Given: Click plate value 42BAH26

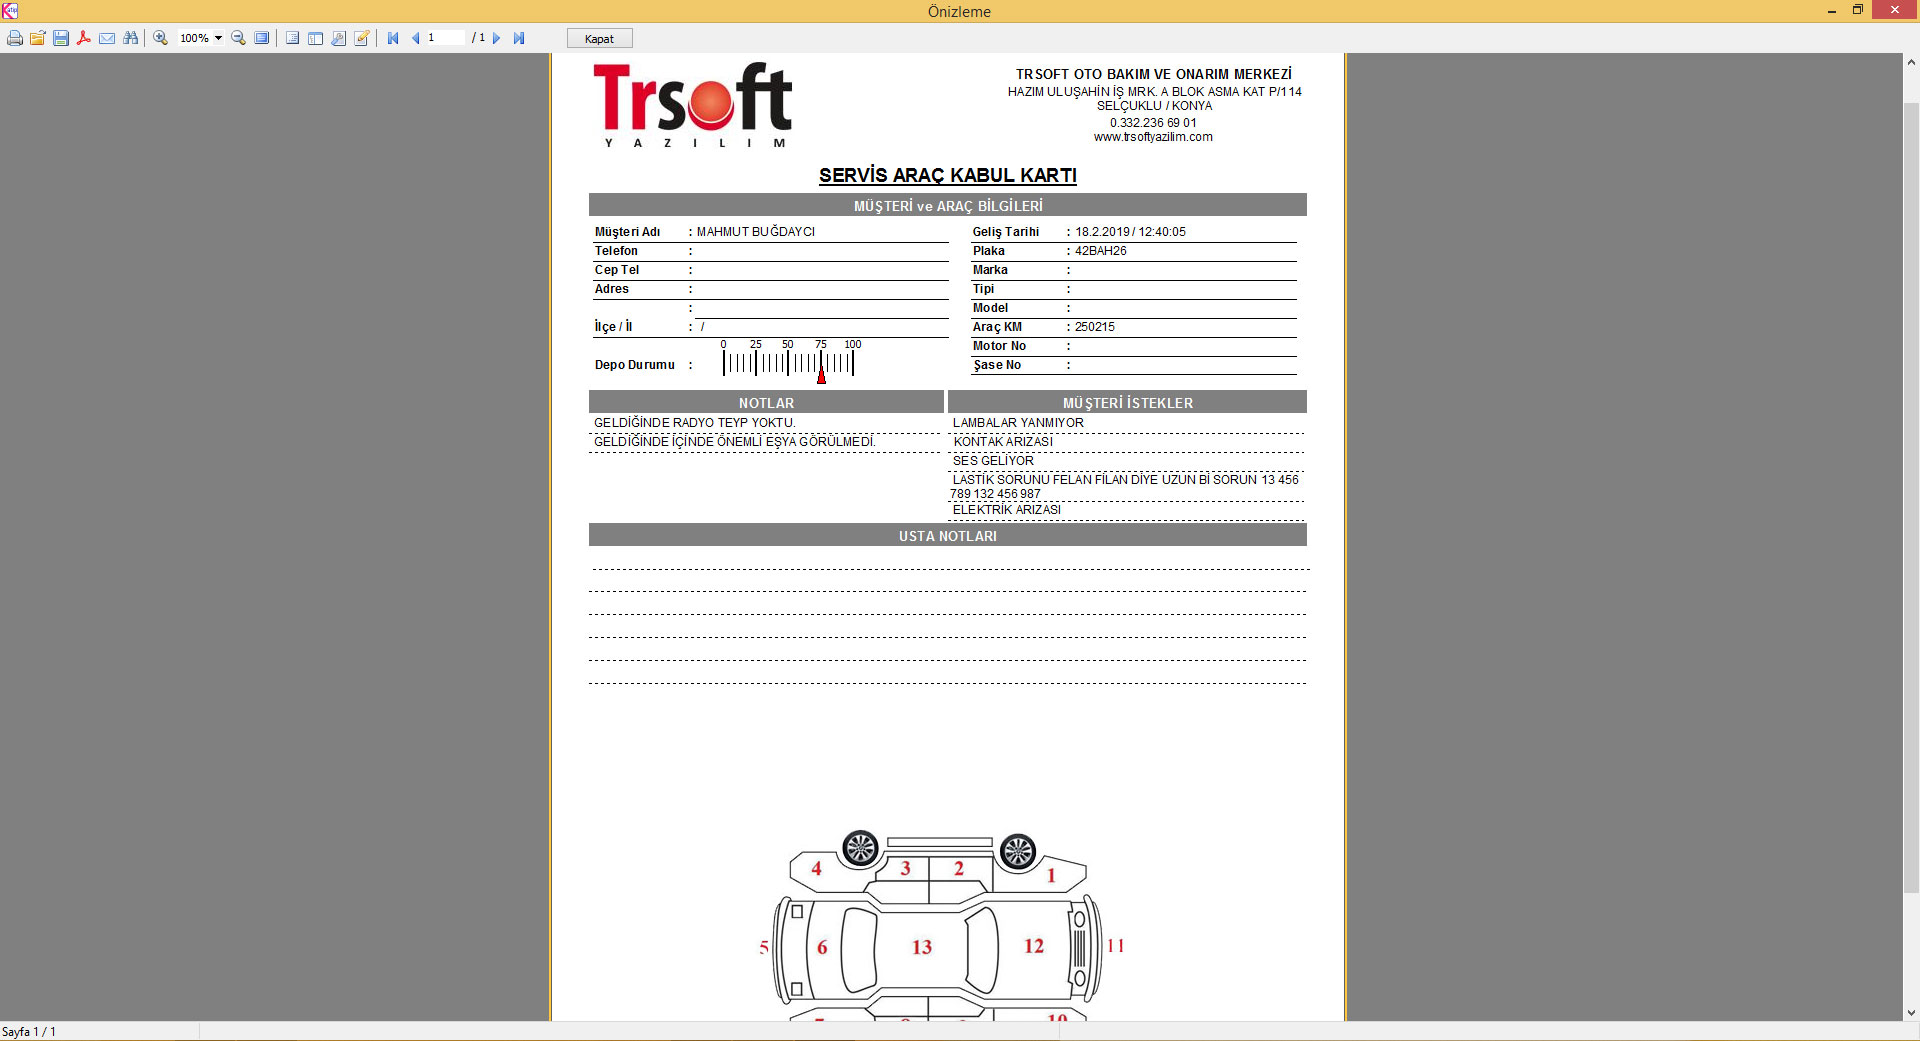Looking at the screenshot, I should (x=1101, y=251).
